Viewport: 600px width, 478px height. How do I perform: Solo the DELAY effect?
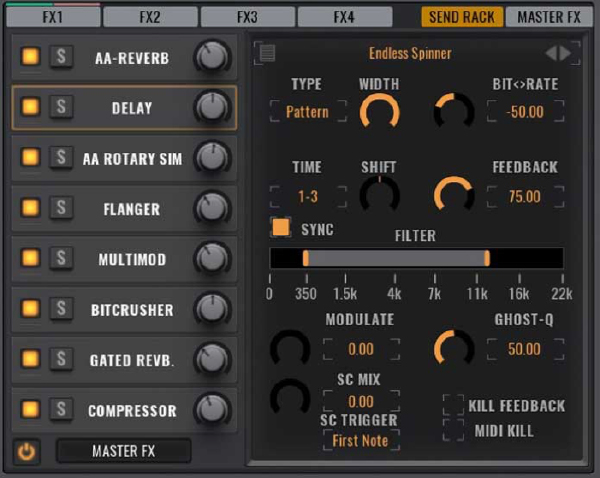61,106
